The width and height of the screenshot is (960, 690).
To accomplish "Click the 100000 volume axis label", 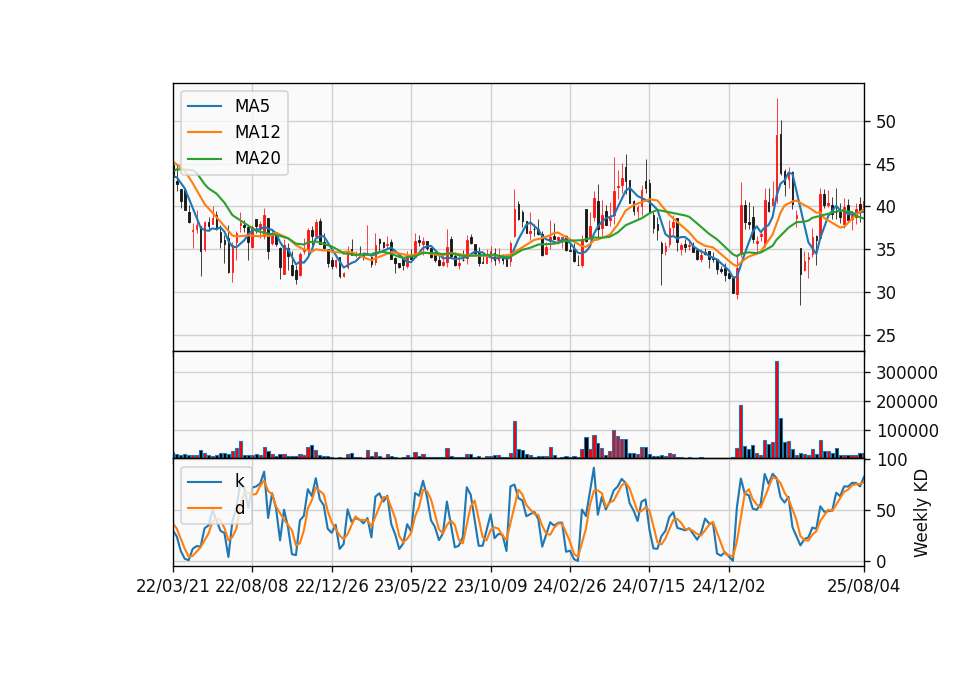I will (x=907, y=431).
